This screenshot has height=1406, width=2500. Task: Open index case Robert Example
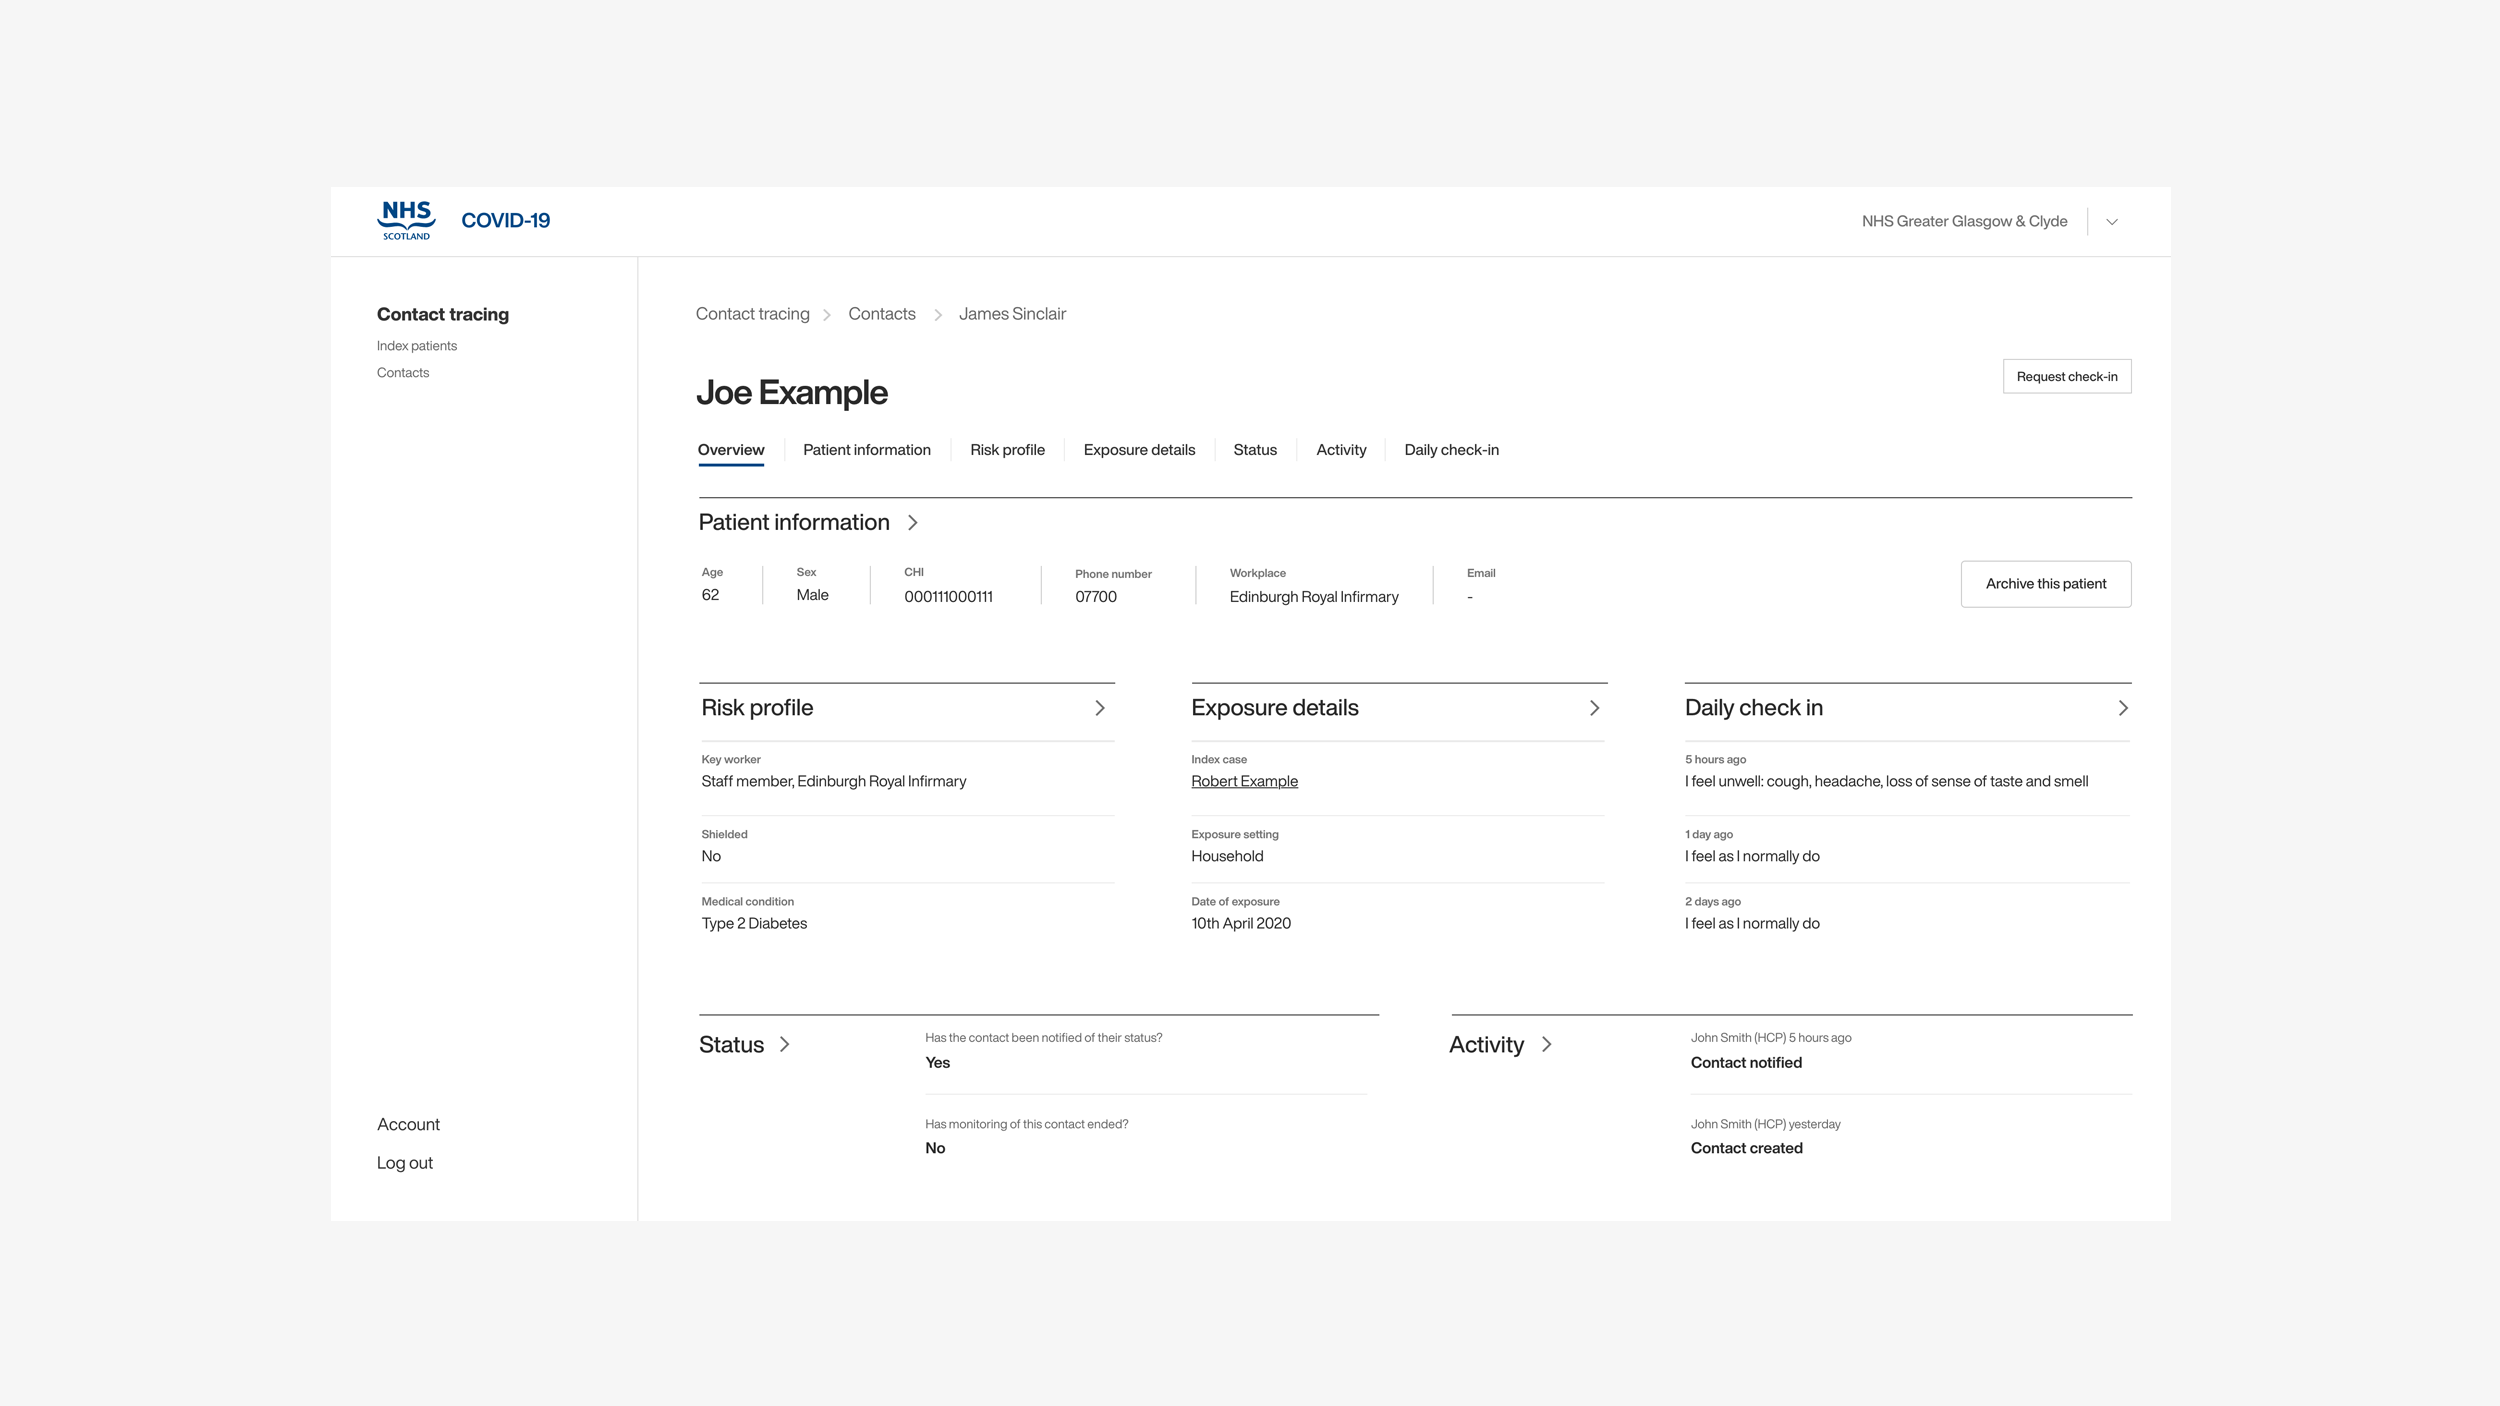(x=1244, y=781)
